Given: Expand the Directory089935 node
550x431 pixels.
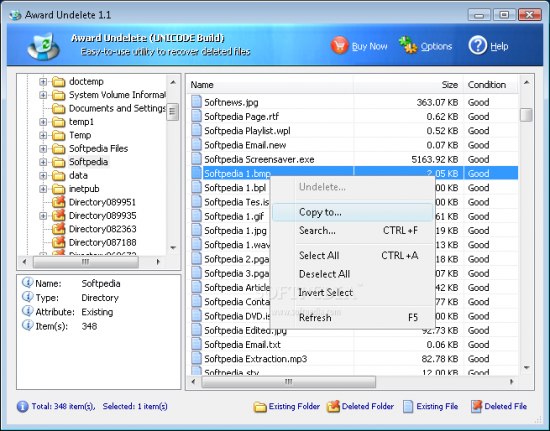Looking at the screenshot, I should [43, 216].
